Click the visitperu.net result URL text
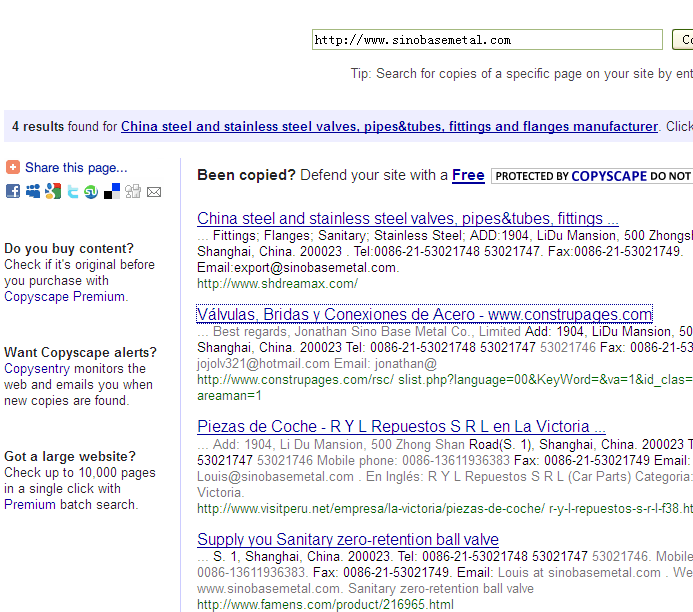 445,509
